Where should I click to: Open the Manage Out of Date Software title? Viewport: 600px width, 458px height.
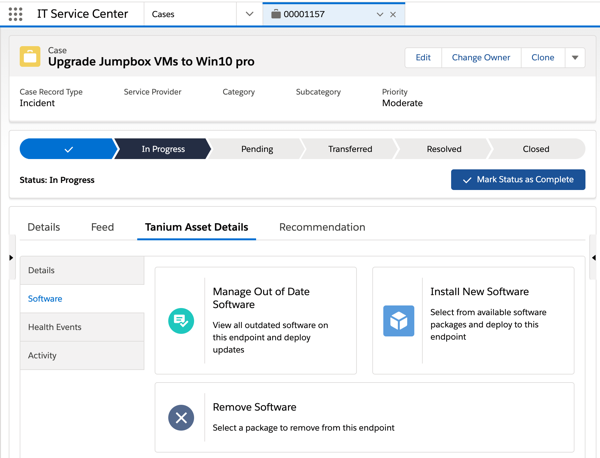[261, 298]
